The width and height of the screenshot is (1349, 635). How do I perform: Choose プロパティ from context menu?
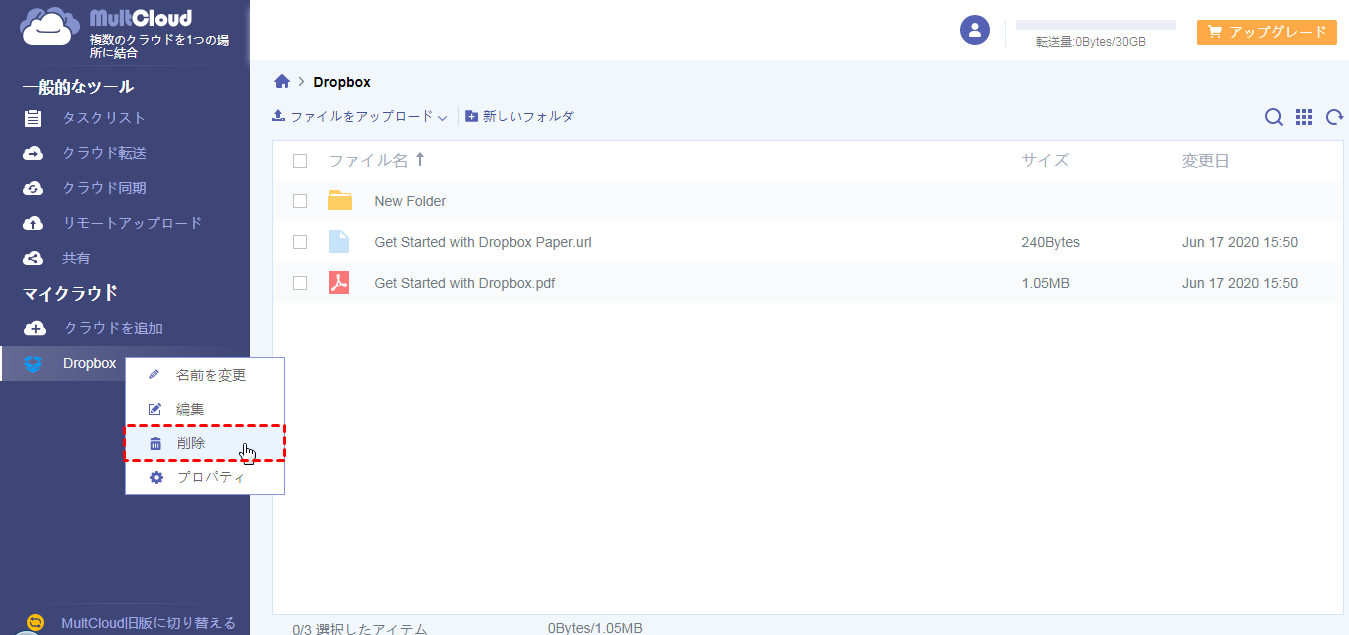205,477
